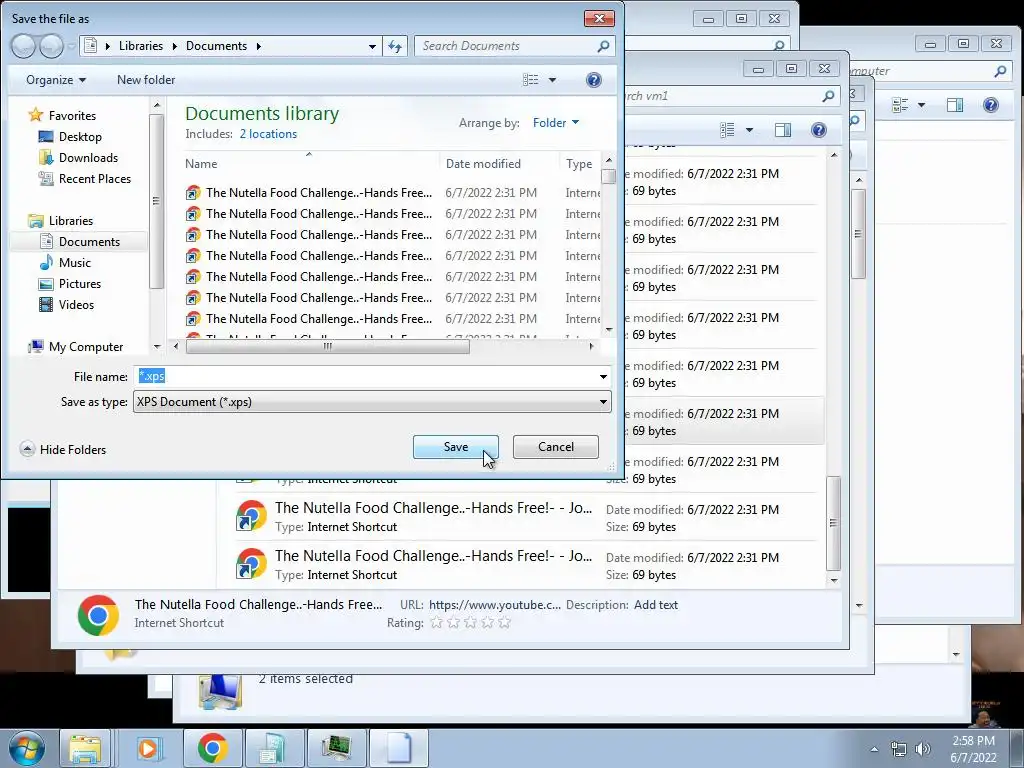The height and width of the screenshot is (768, 1024).
Task: Click New folder in the dialog toolbar
Action: pyautogui.click(x=146, y=80)
